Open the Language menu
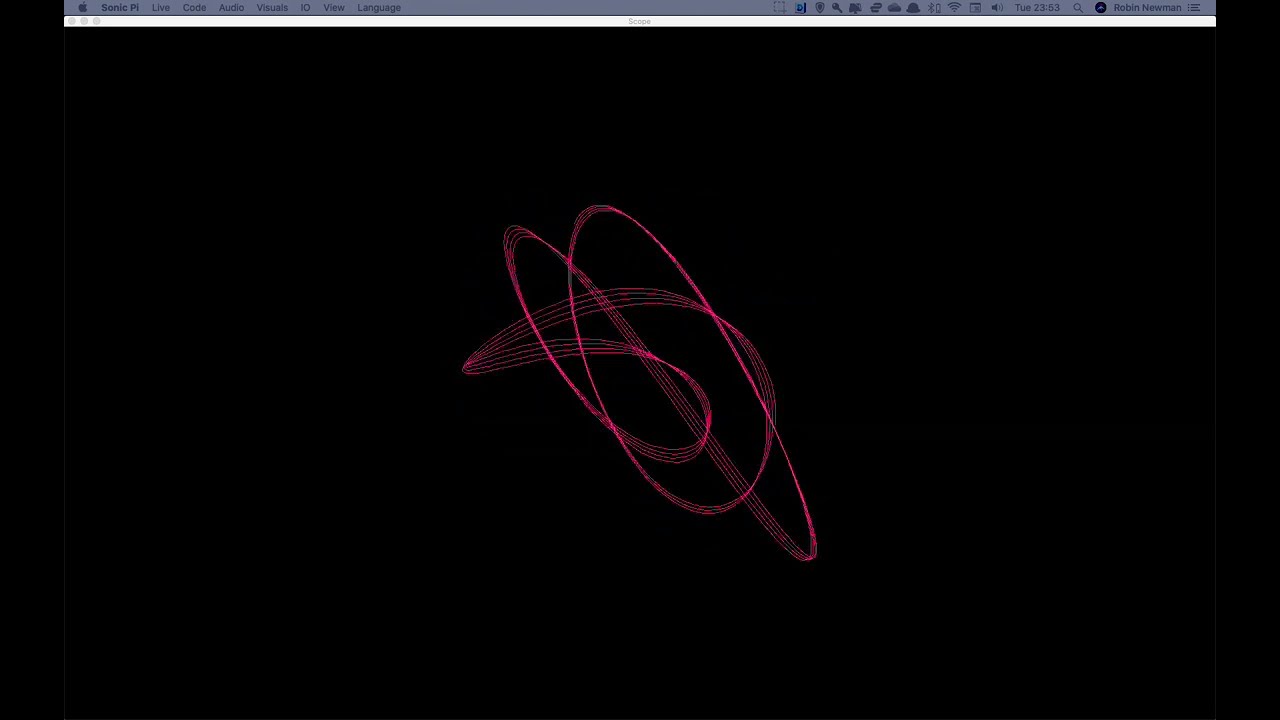This screenshot has height=720, width=1280. (379, 7)
